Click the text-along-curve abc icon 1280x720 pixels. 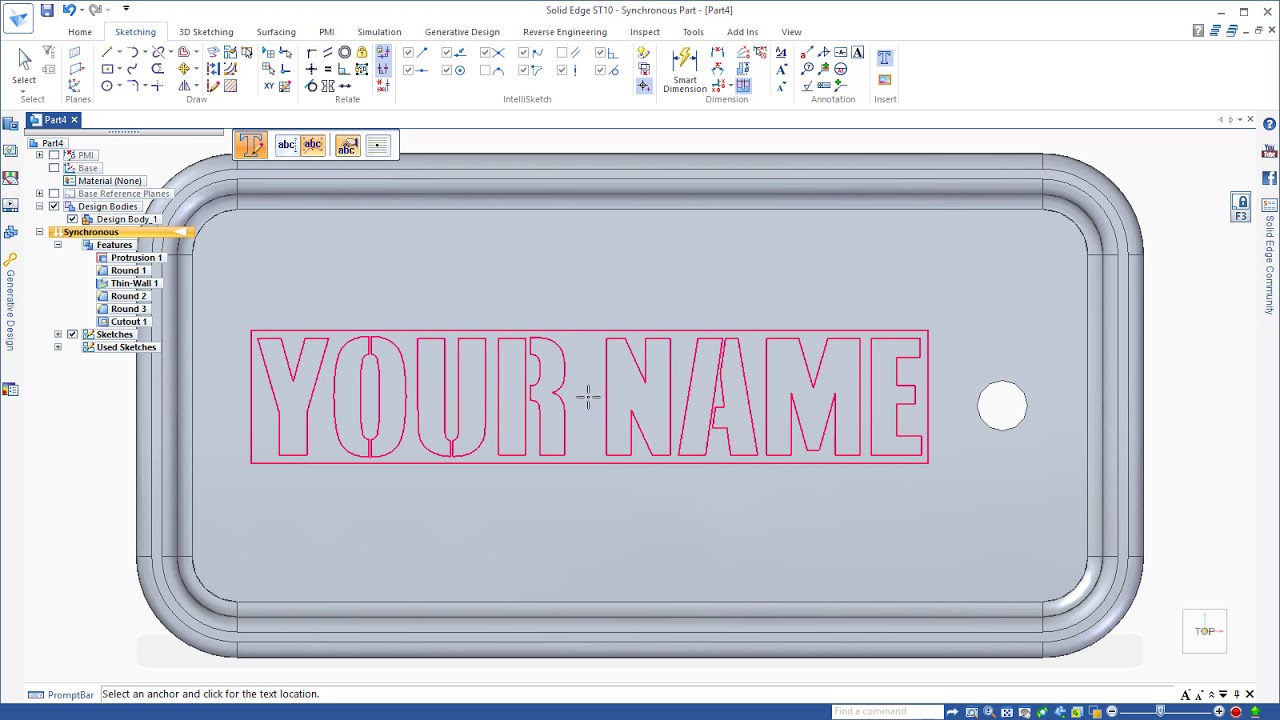313,146
